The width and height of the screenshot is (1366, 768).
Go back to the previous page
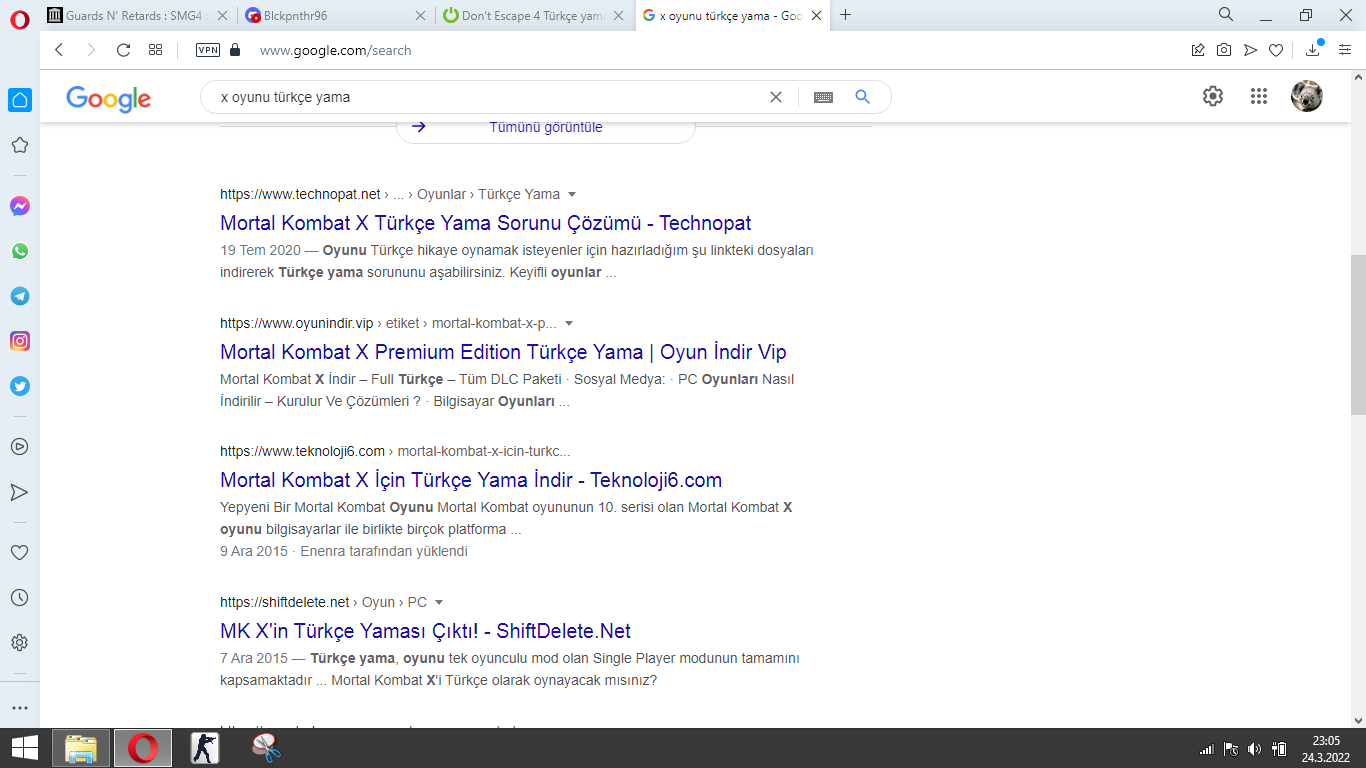coord(59,50)
